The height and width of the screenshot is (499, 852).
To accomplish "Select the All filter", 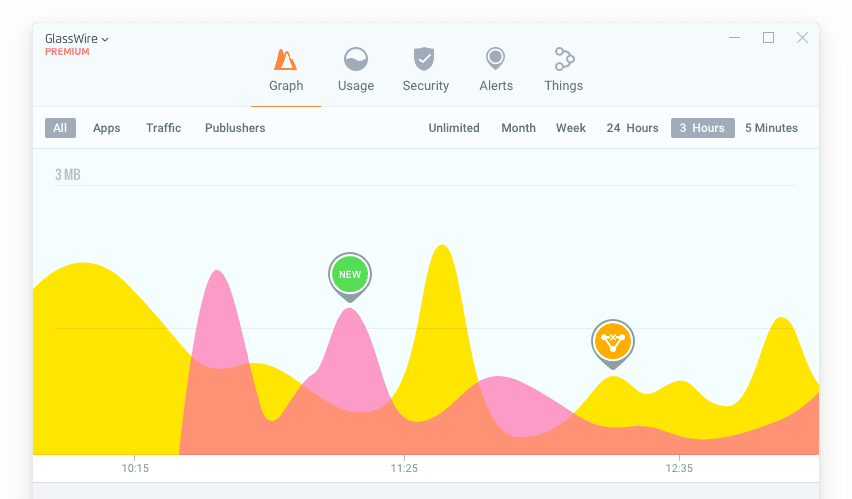I will (x=60, y=128).
